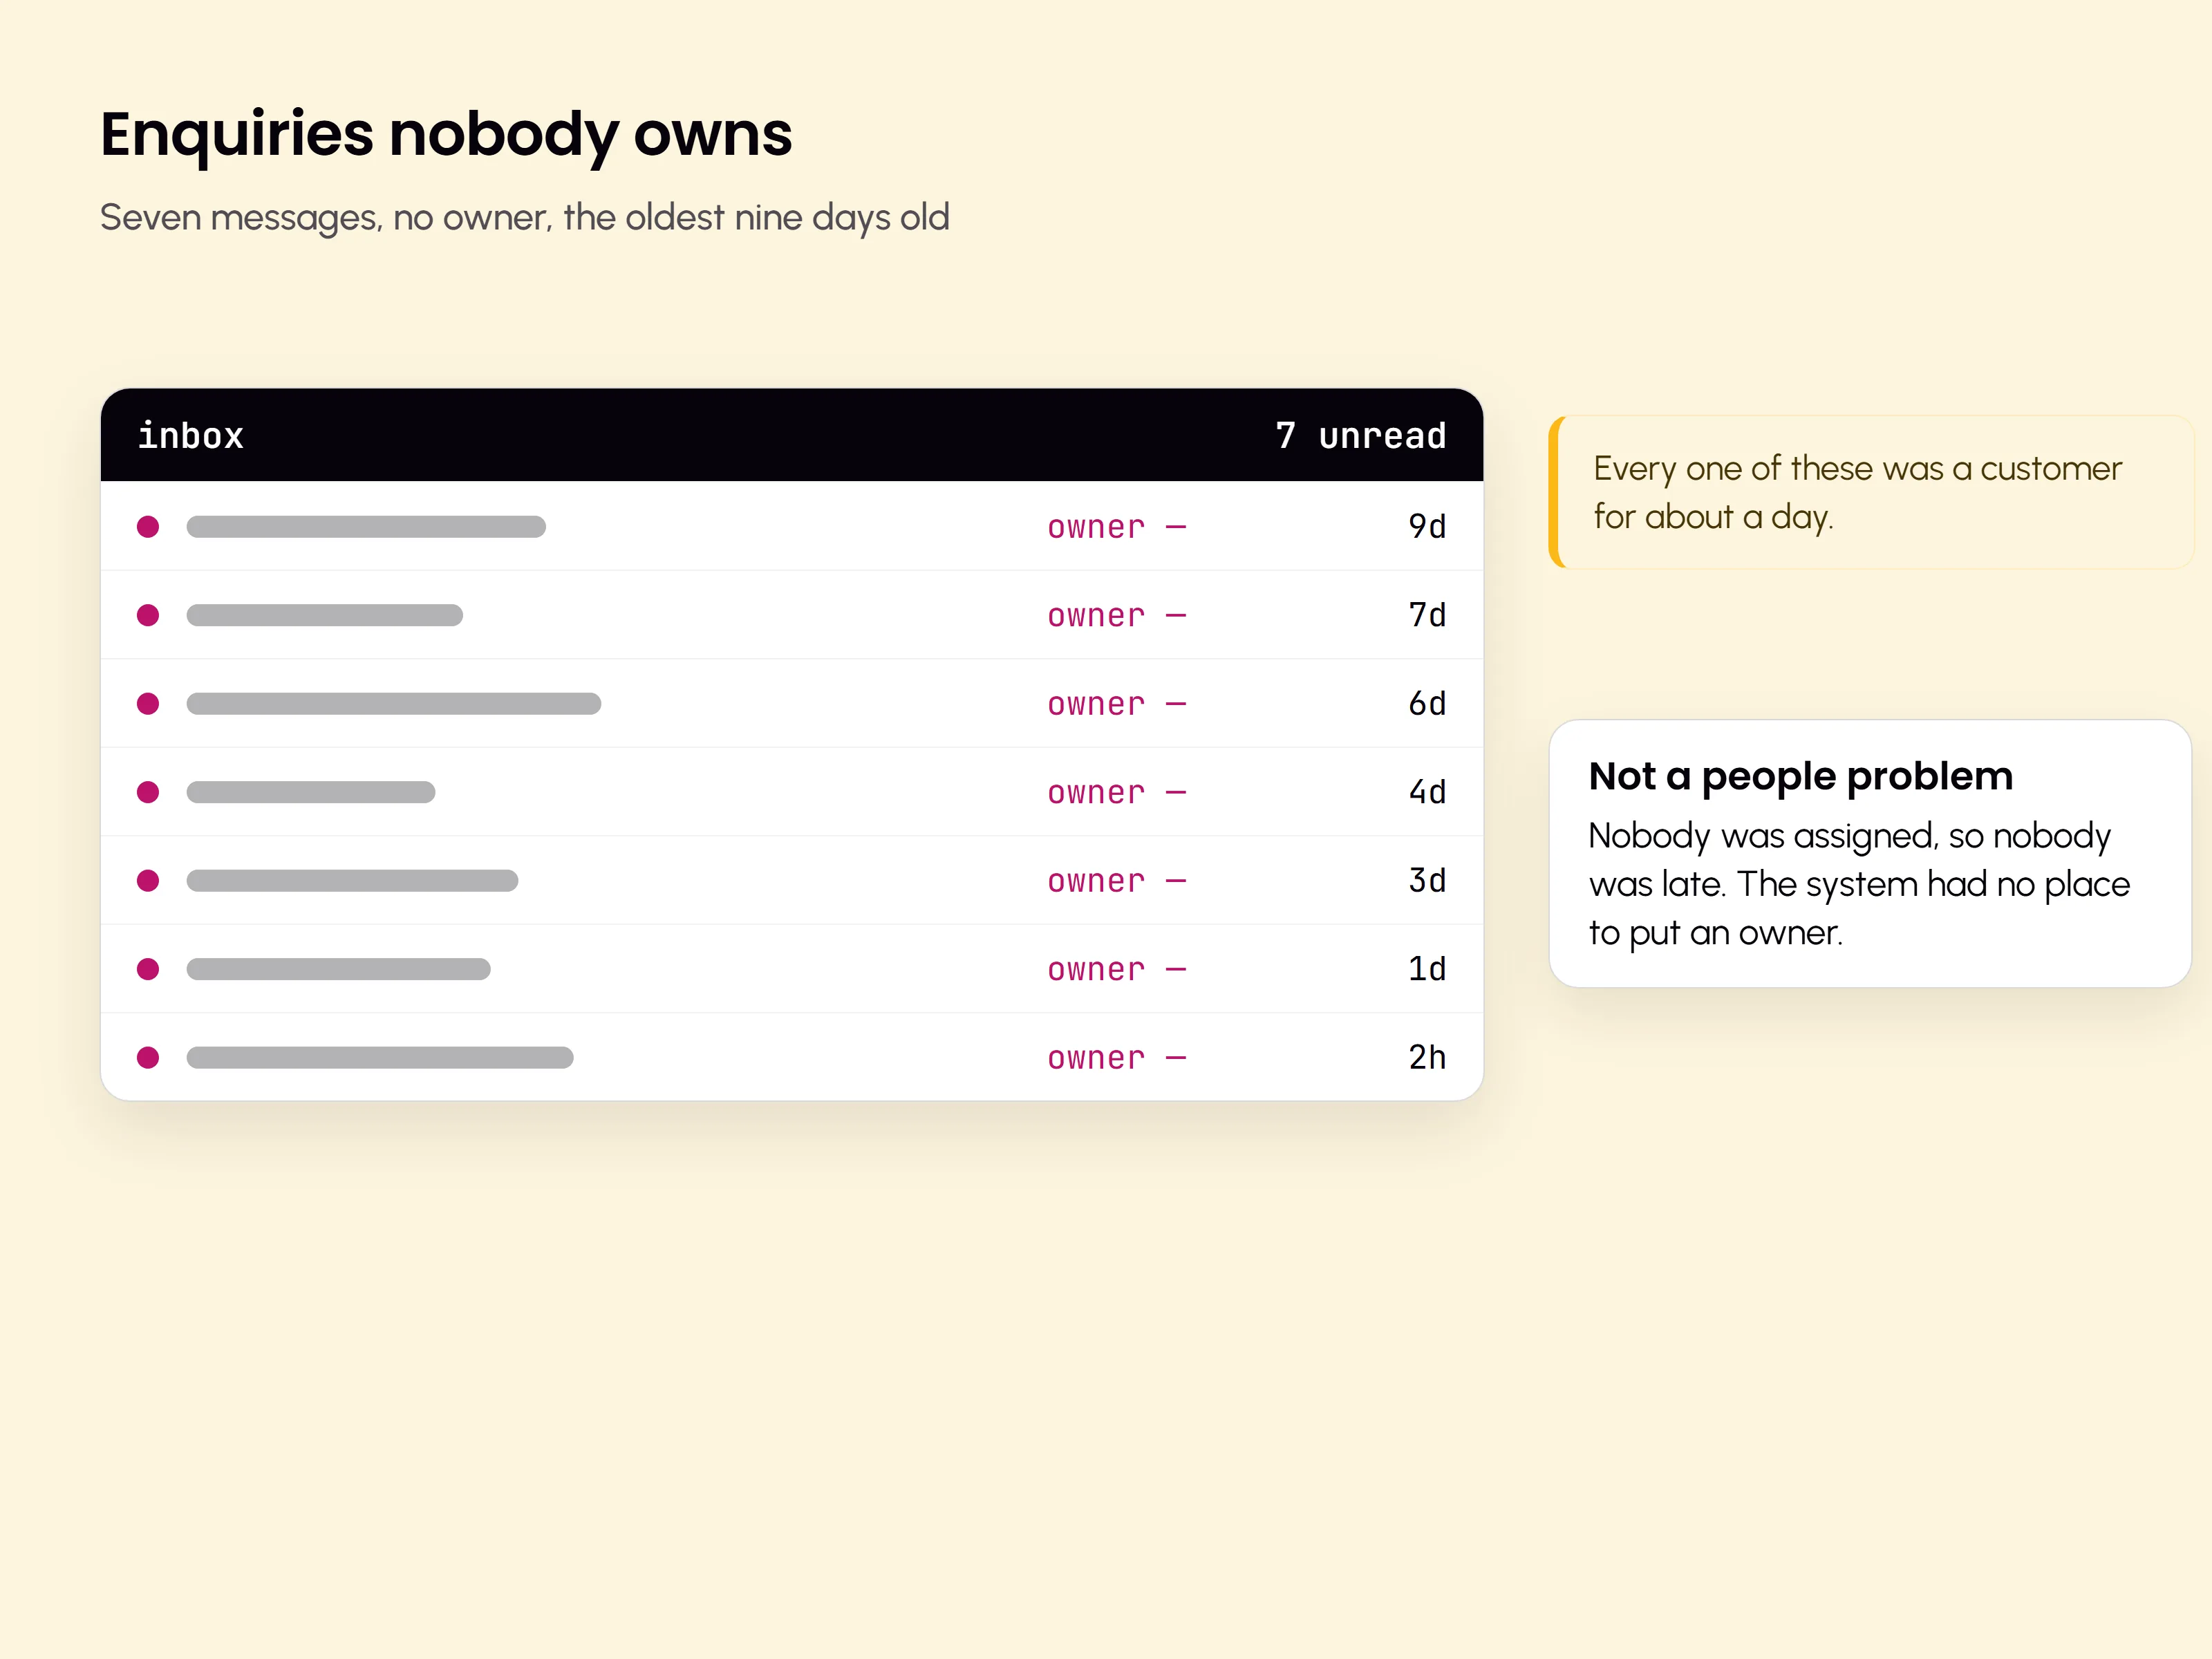Open the message placeholder in the 9d row
Image resolution: width=2212 pixels, height=1659 pixels.
tap(366, 527)
